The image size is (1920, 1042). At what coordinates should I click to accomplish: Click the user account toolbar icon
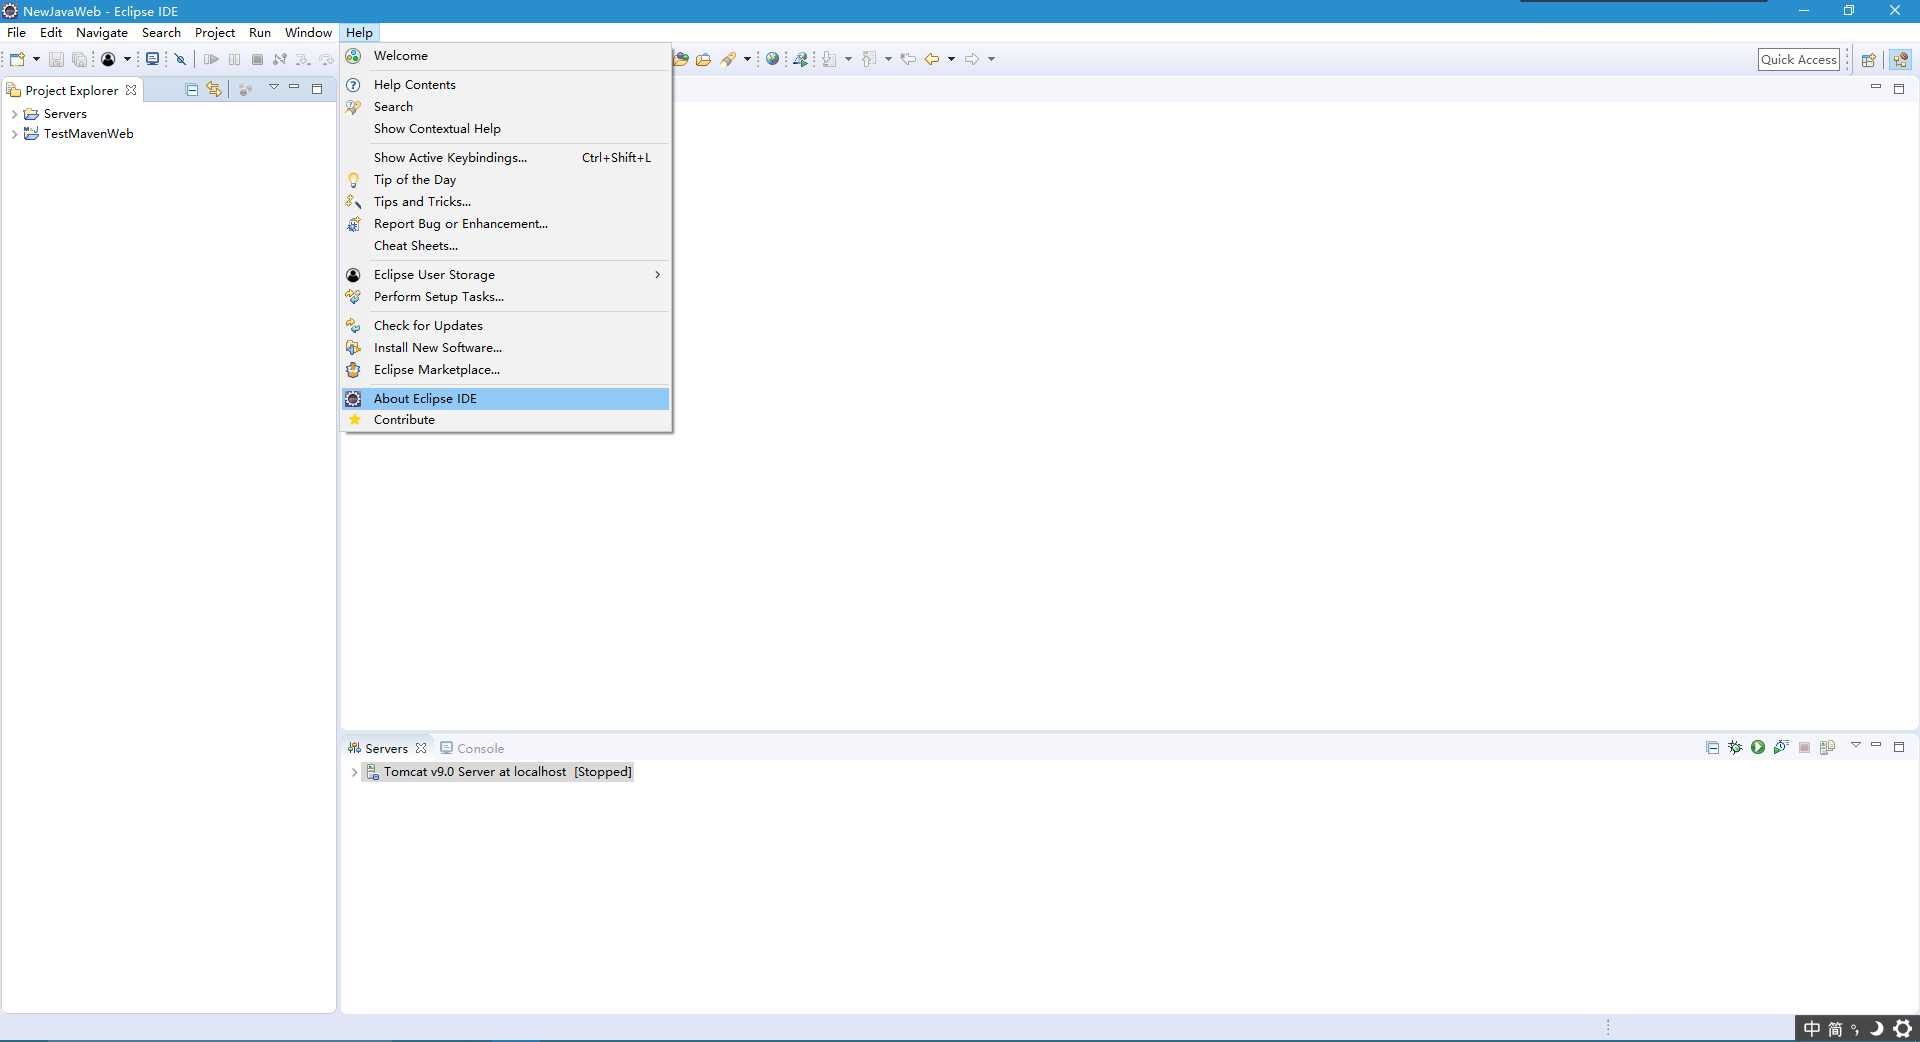coord(108,59)
